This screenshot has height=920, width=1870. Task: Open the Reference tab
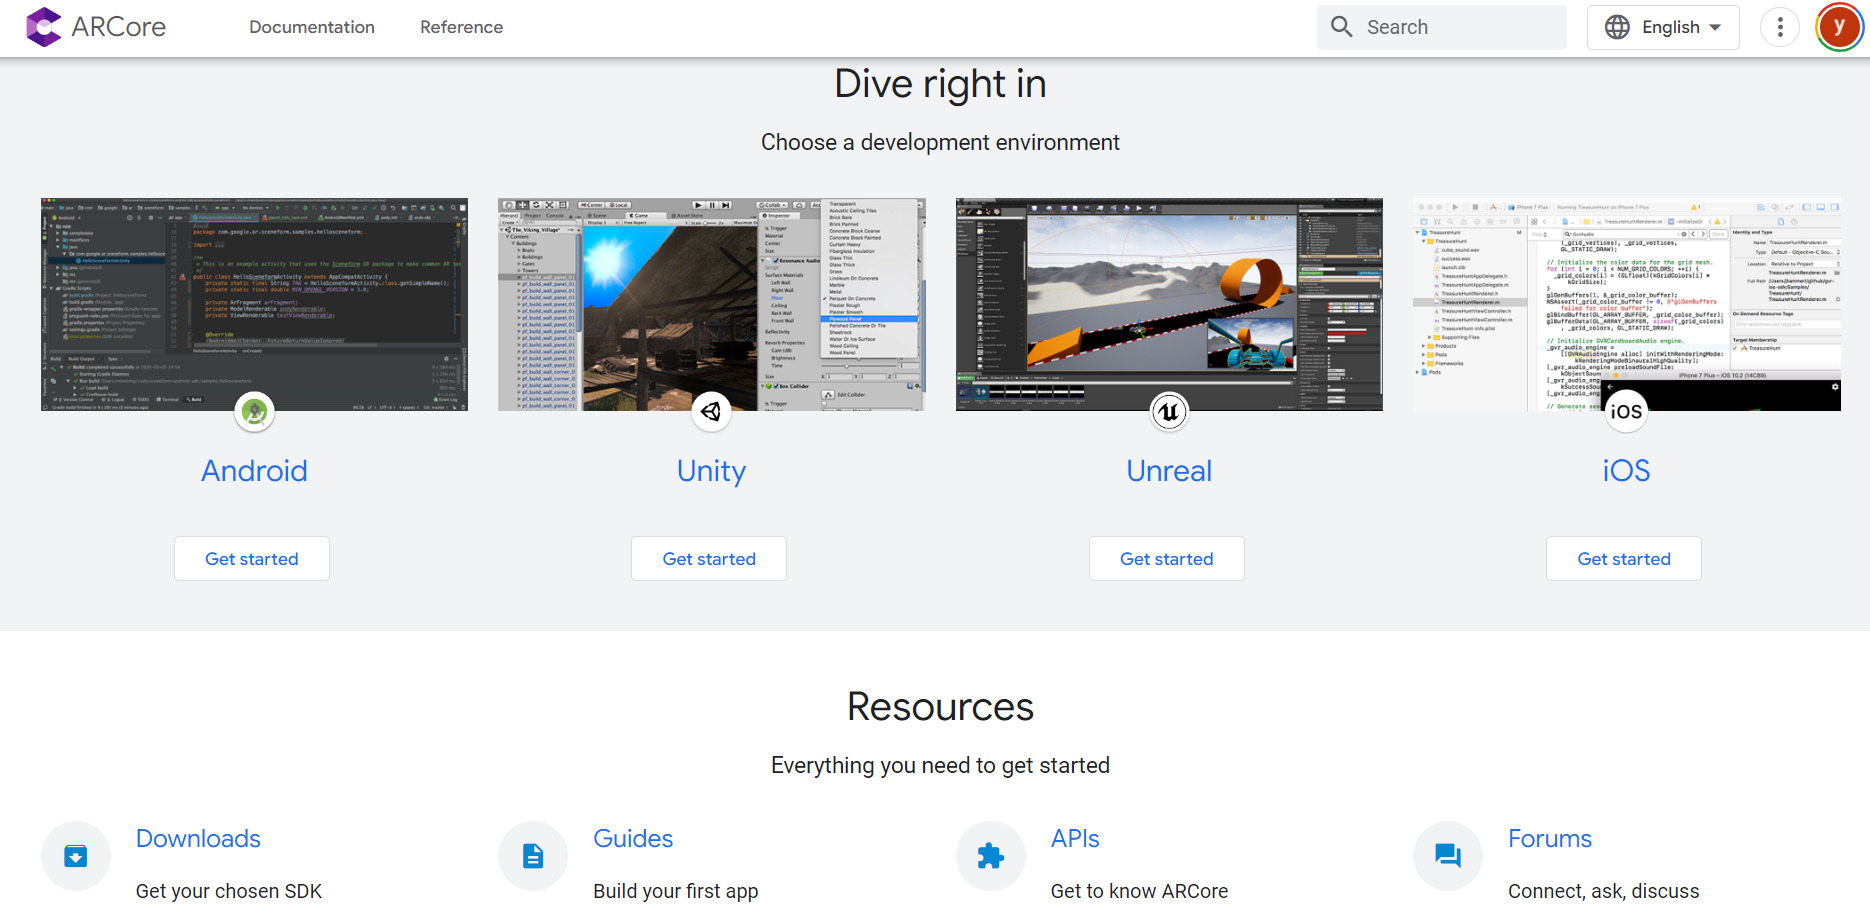(x=461, y=27)
